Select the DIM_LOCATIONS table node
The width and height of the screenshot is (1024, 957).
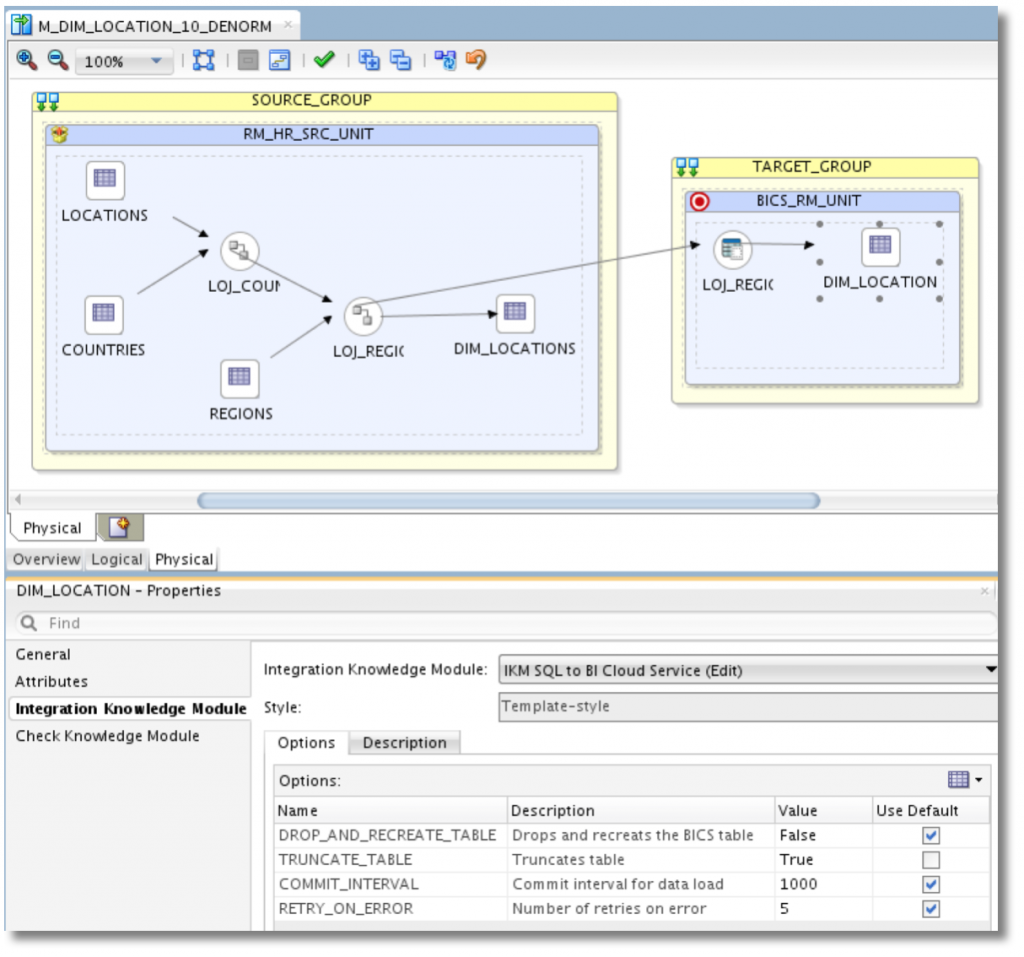coord(515,313)
